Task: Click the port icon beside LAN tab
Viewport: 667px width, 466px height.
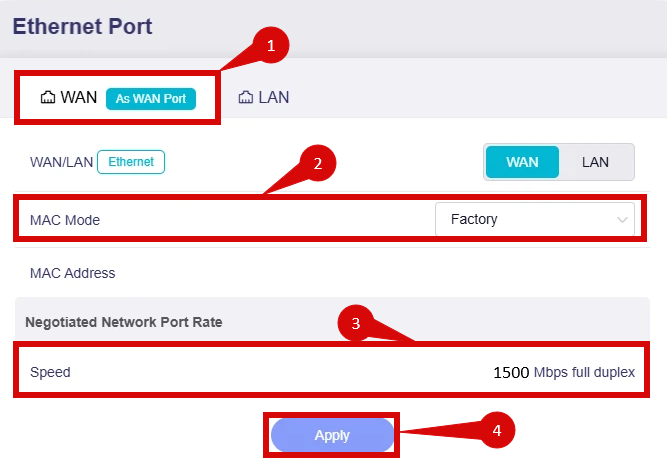Action: 245,98
